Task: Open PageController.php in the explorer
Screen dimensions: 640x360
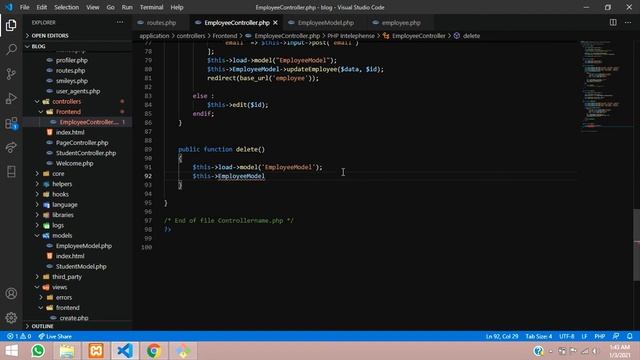Action: [82, 143]
